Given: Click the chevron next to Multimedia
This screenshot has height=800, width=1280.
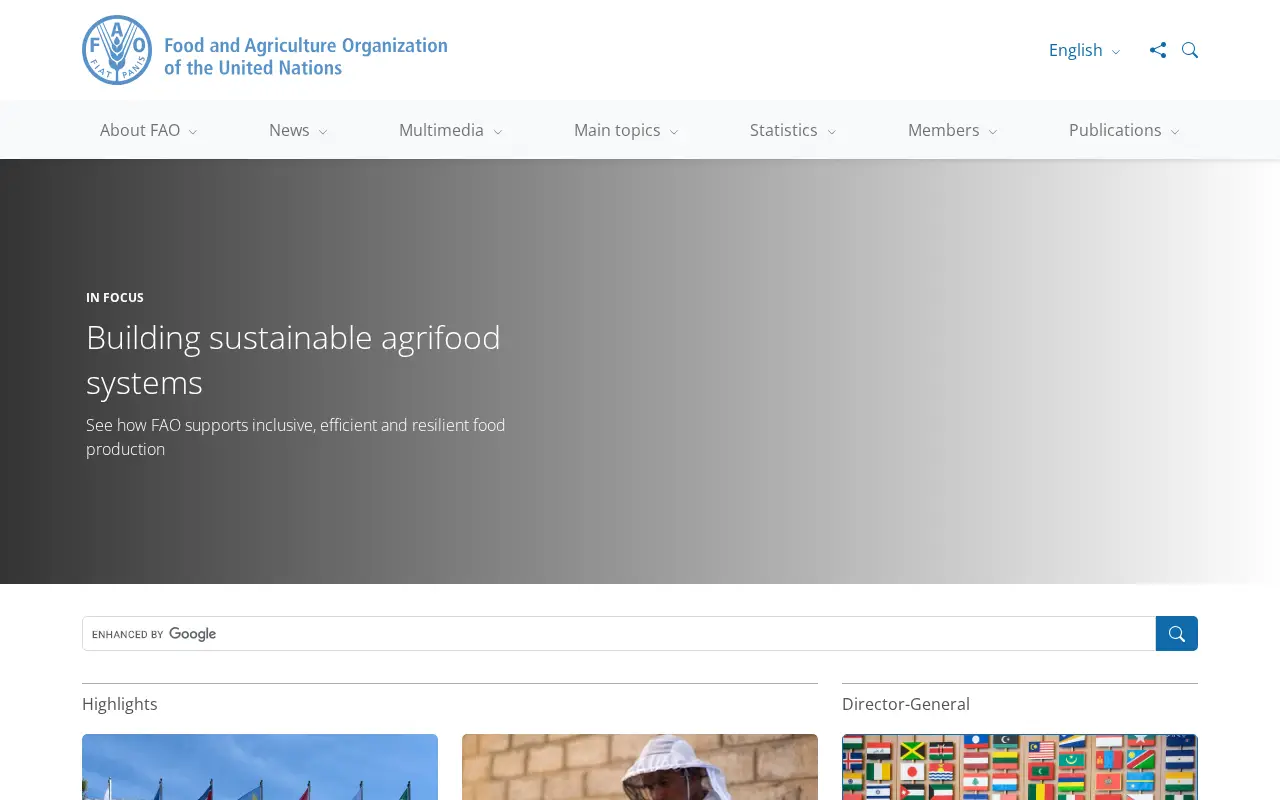Looking at the screenshot, I should coord(498,132).
